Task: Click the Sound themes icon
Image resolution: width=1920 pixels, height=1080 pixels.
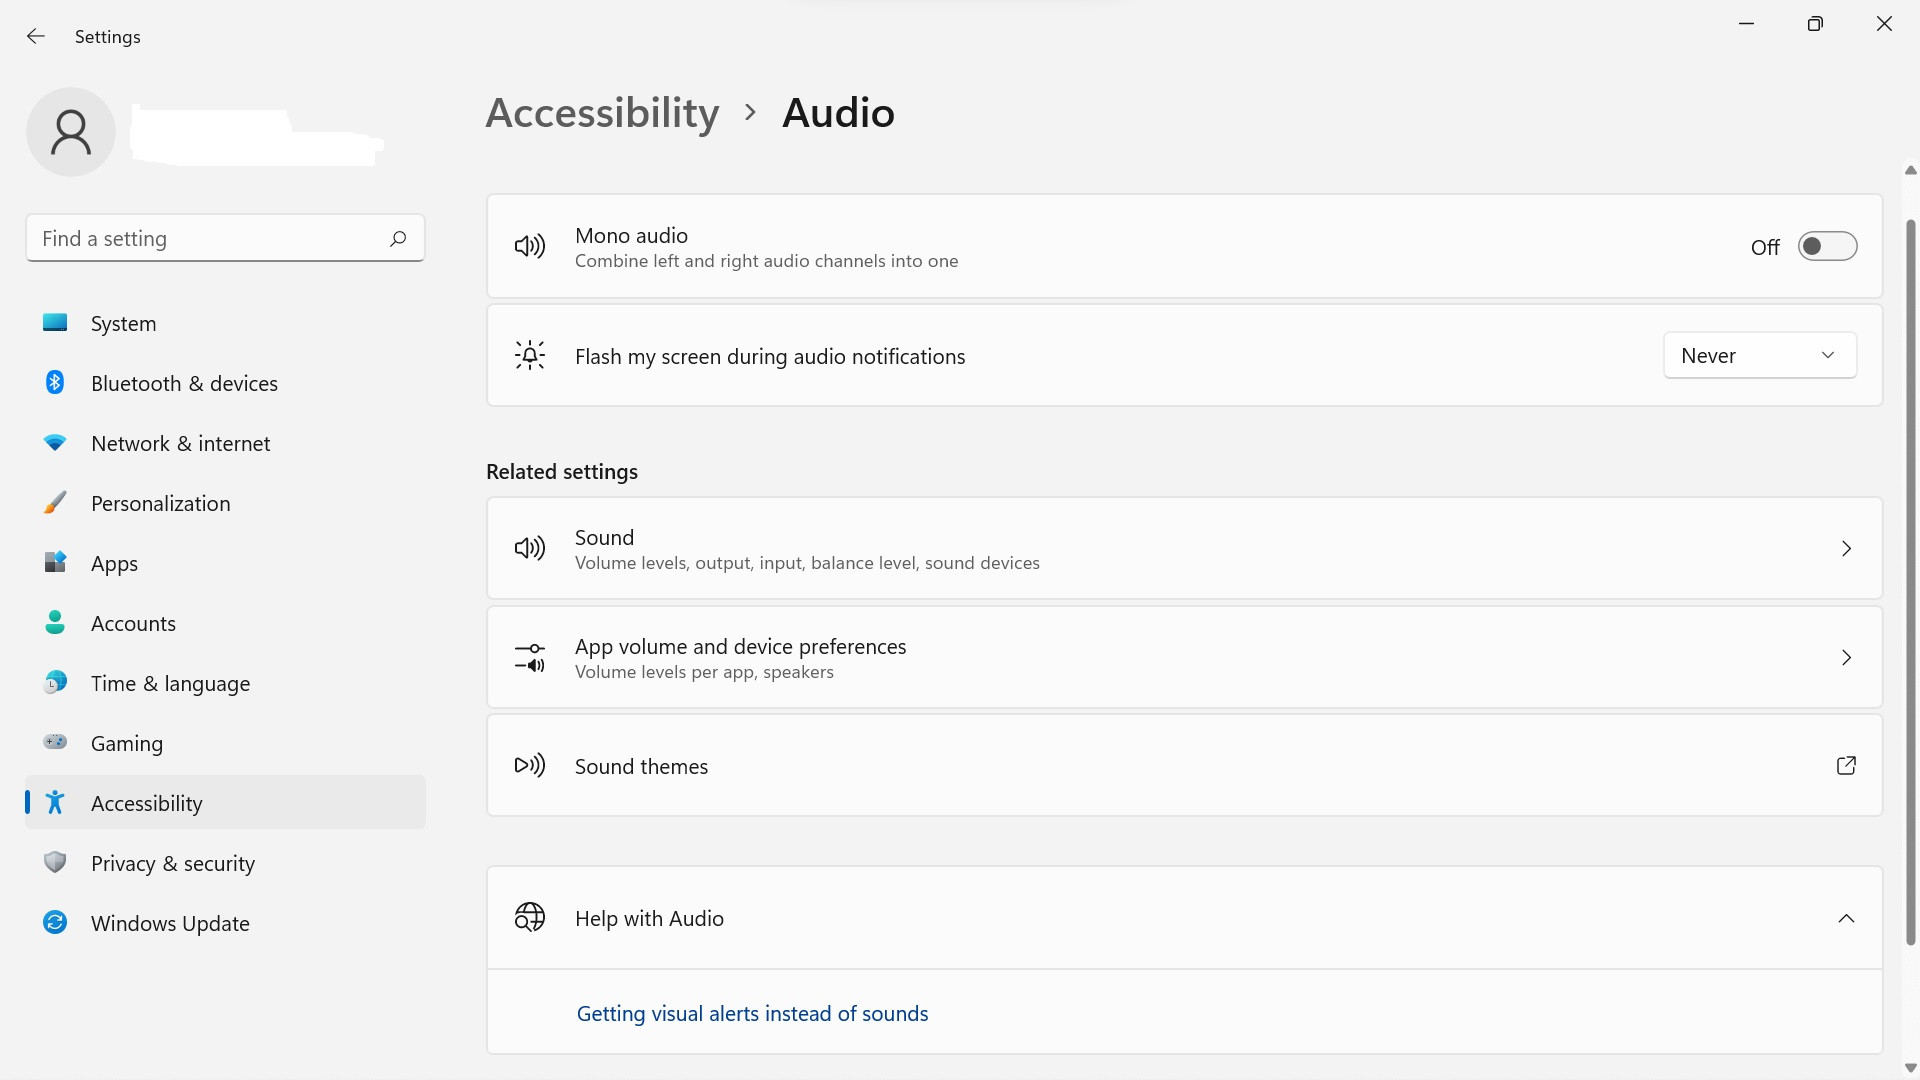Action: click(x=530, y=765)
